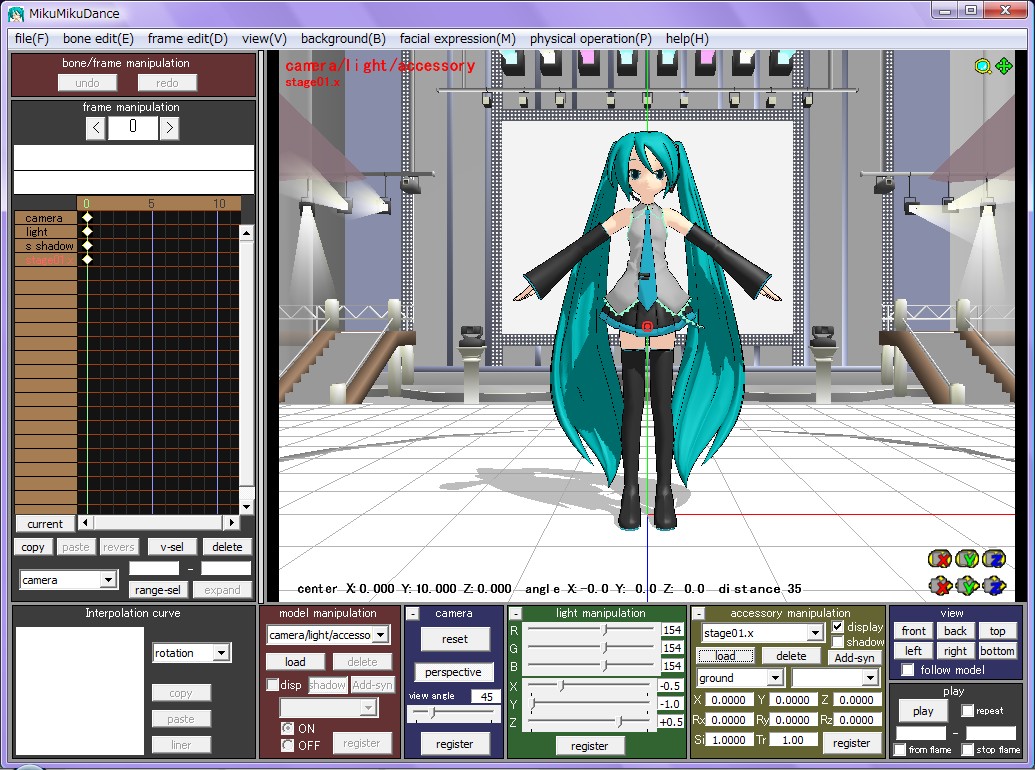Select the ON radio button

pyautogui.click(x=287, y=728)
